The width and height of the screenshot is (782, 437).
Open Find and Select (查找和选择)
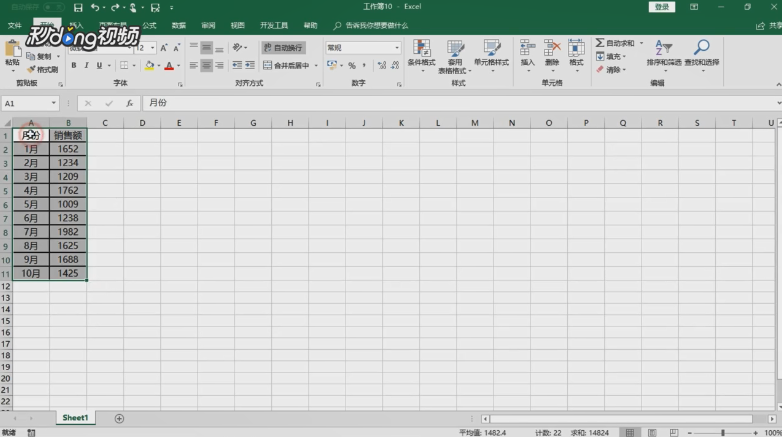pyautogui.click(x=702, y=54)
